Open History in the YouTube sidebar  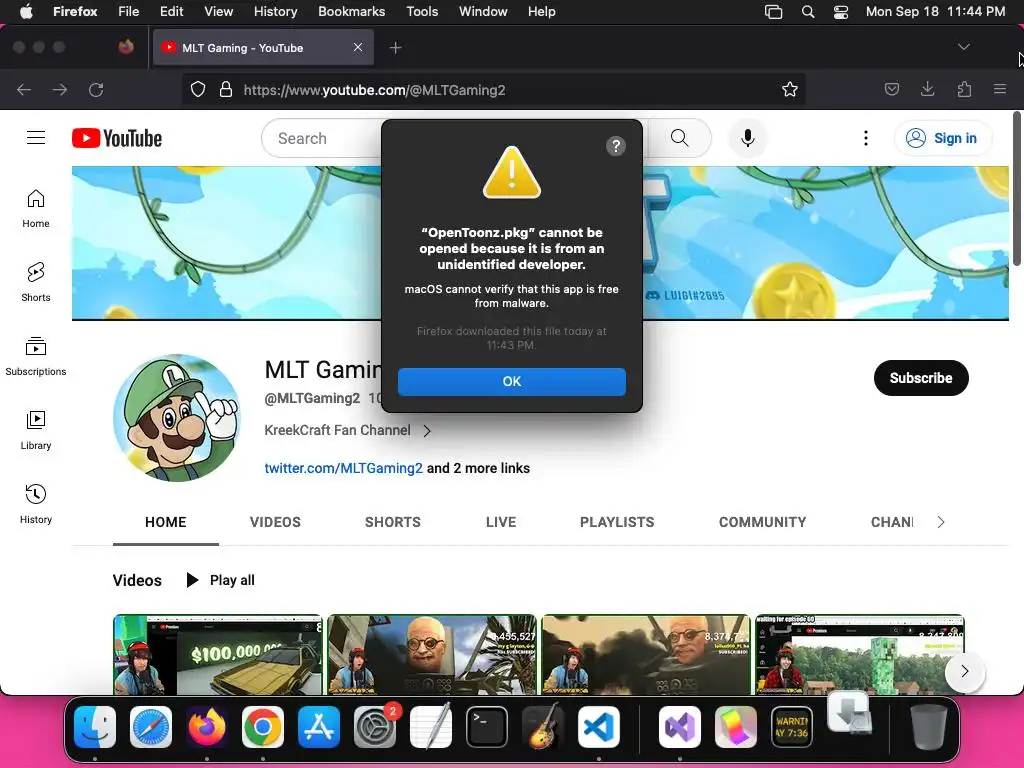pyautogui.click(x=36, y=504)
